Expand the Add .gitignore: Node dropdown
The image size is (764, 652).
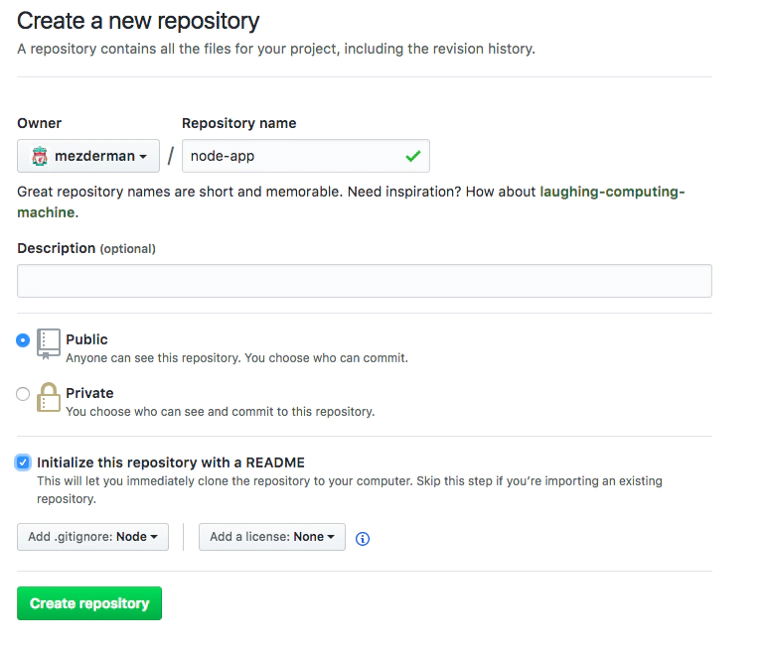click(93, 537)
